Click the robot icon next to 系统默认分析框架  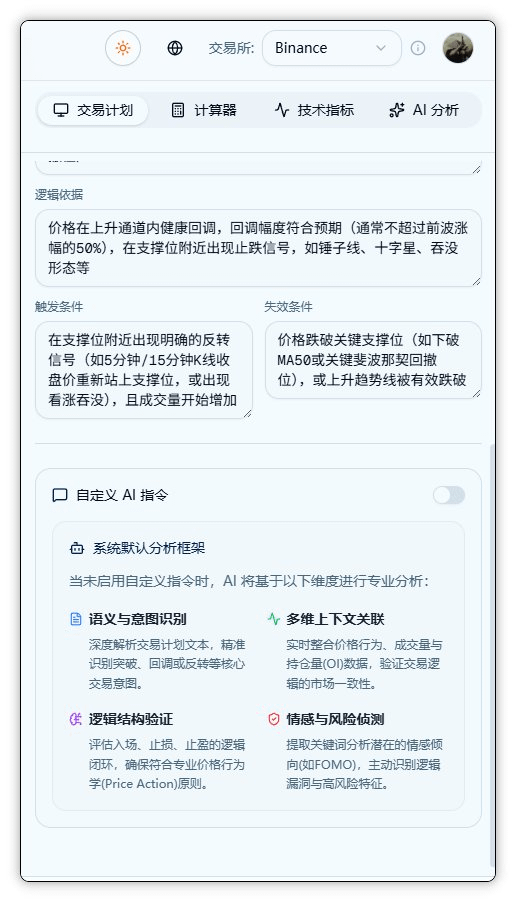[77, 548]
